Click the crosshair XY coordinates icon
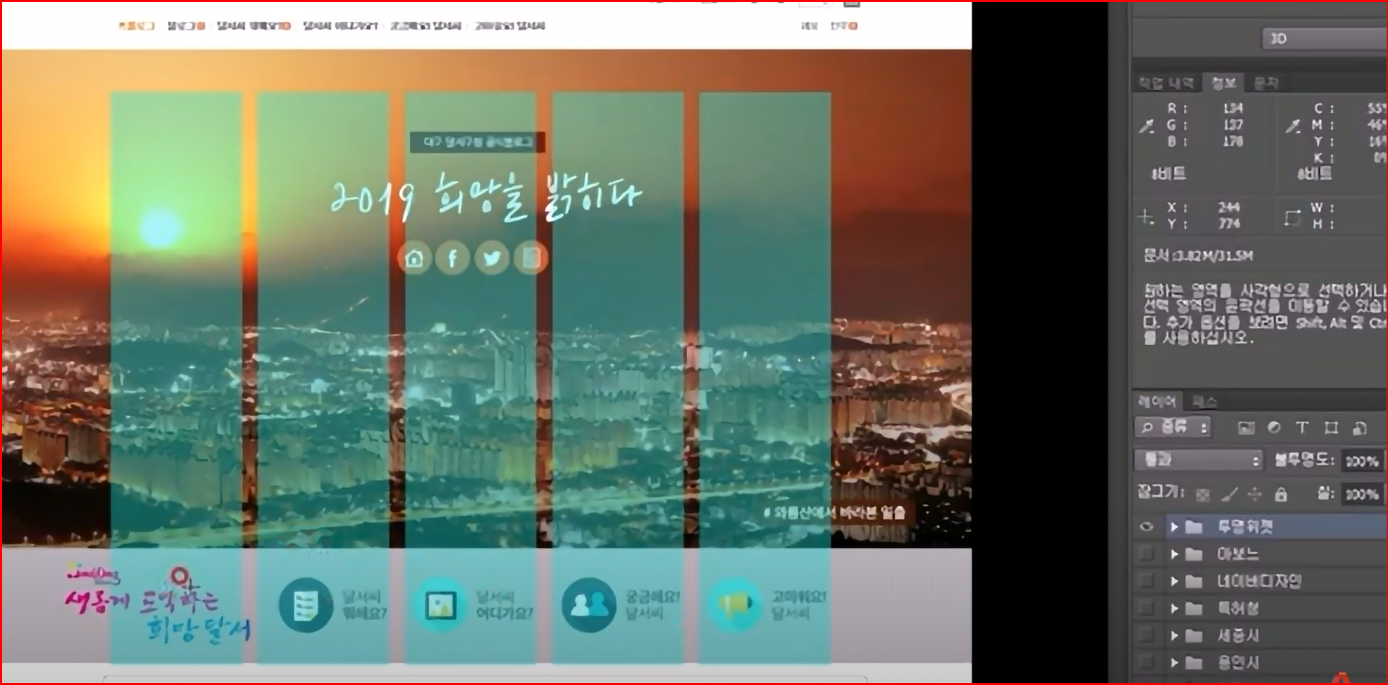The width and height of the screenshot is (1388, 685). tap(1147, 216)
